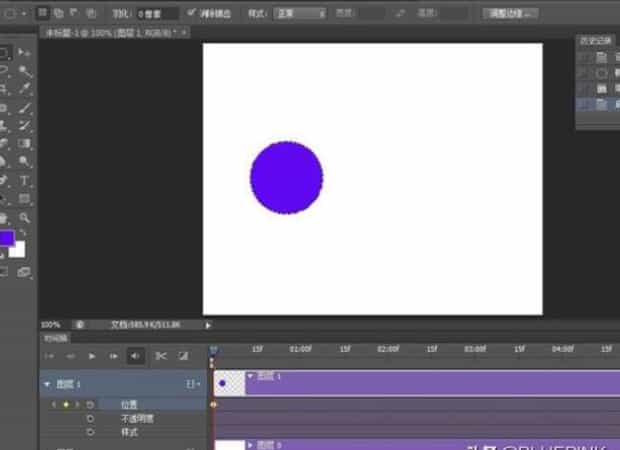Go to the first frame of the timeline
The height and width of the screenshot is (450, 620).
coord(49,355)
